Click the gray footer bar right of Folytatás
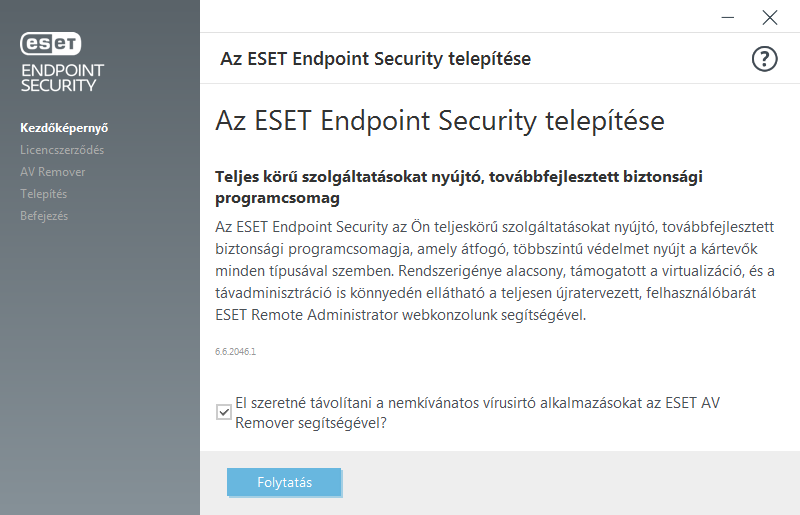This screenshot has width=800, height=515. (570, 483)
